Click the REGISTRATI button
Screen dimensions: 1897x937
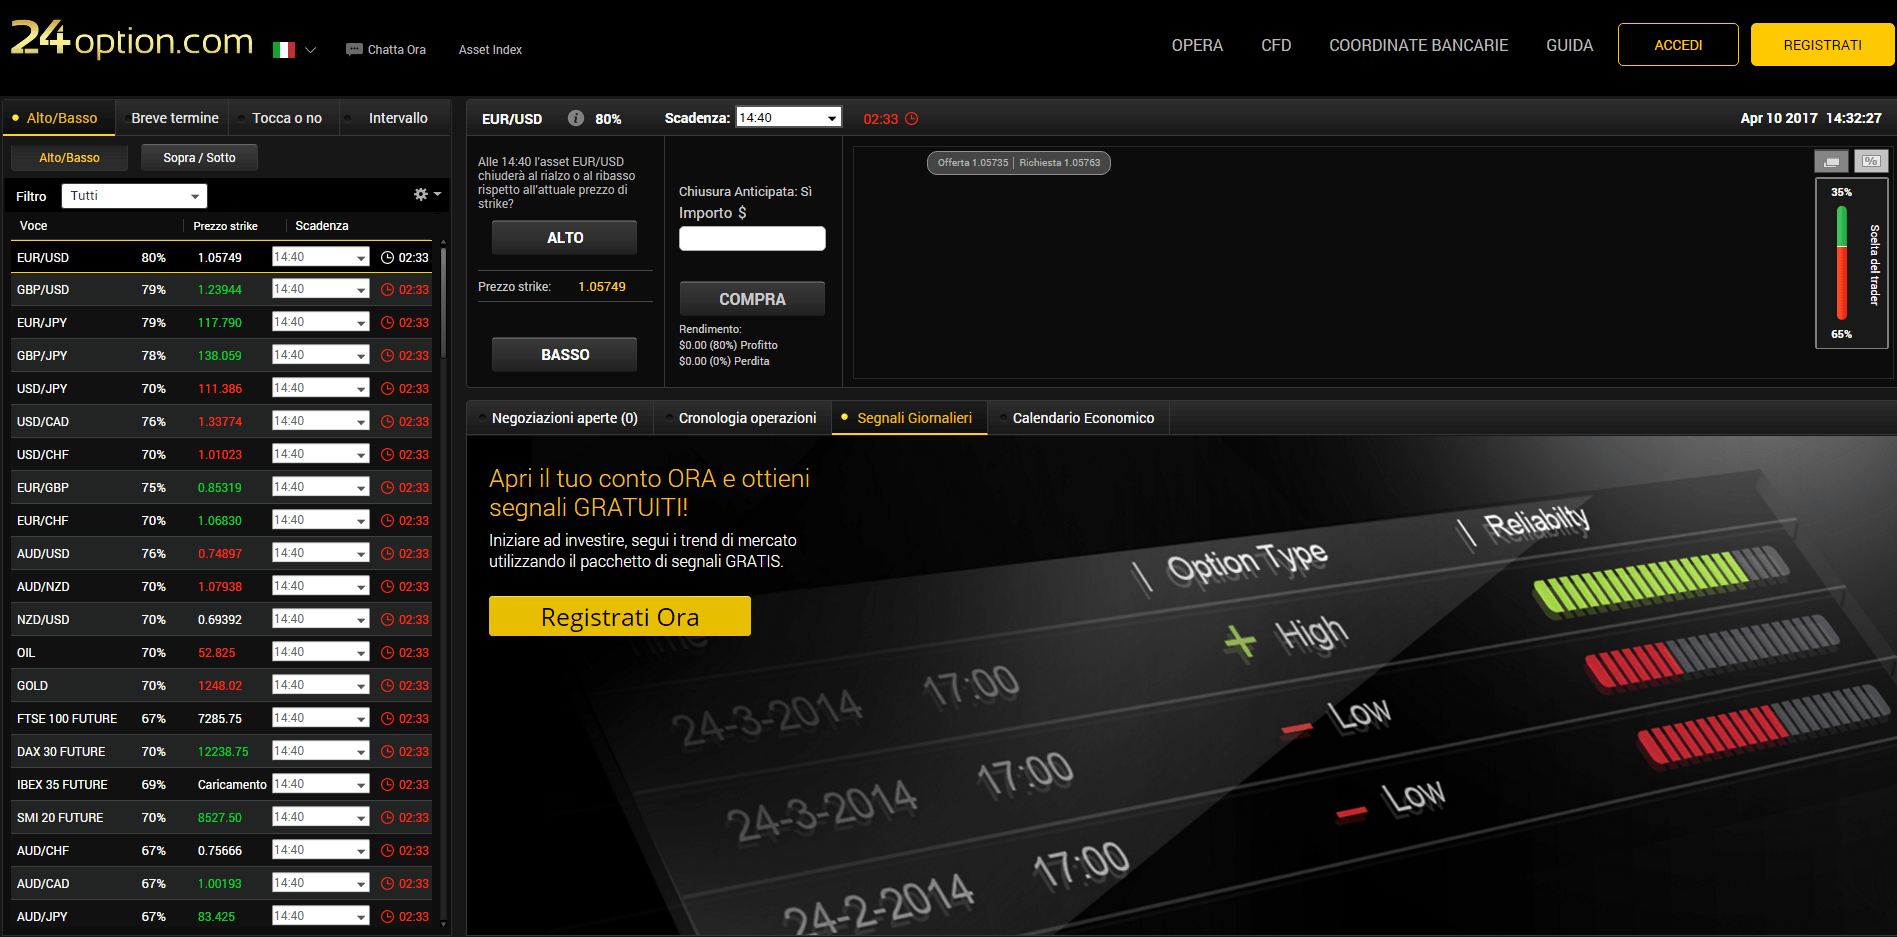click(x=1822, y=45)
